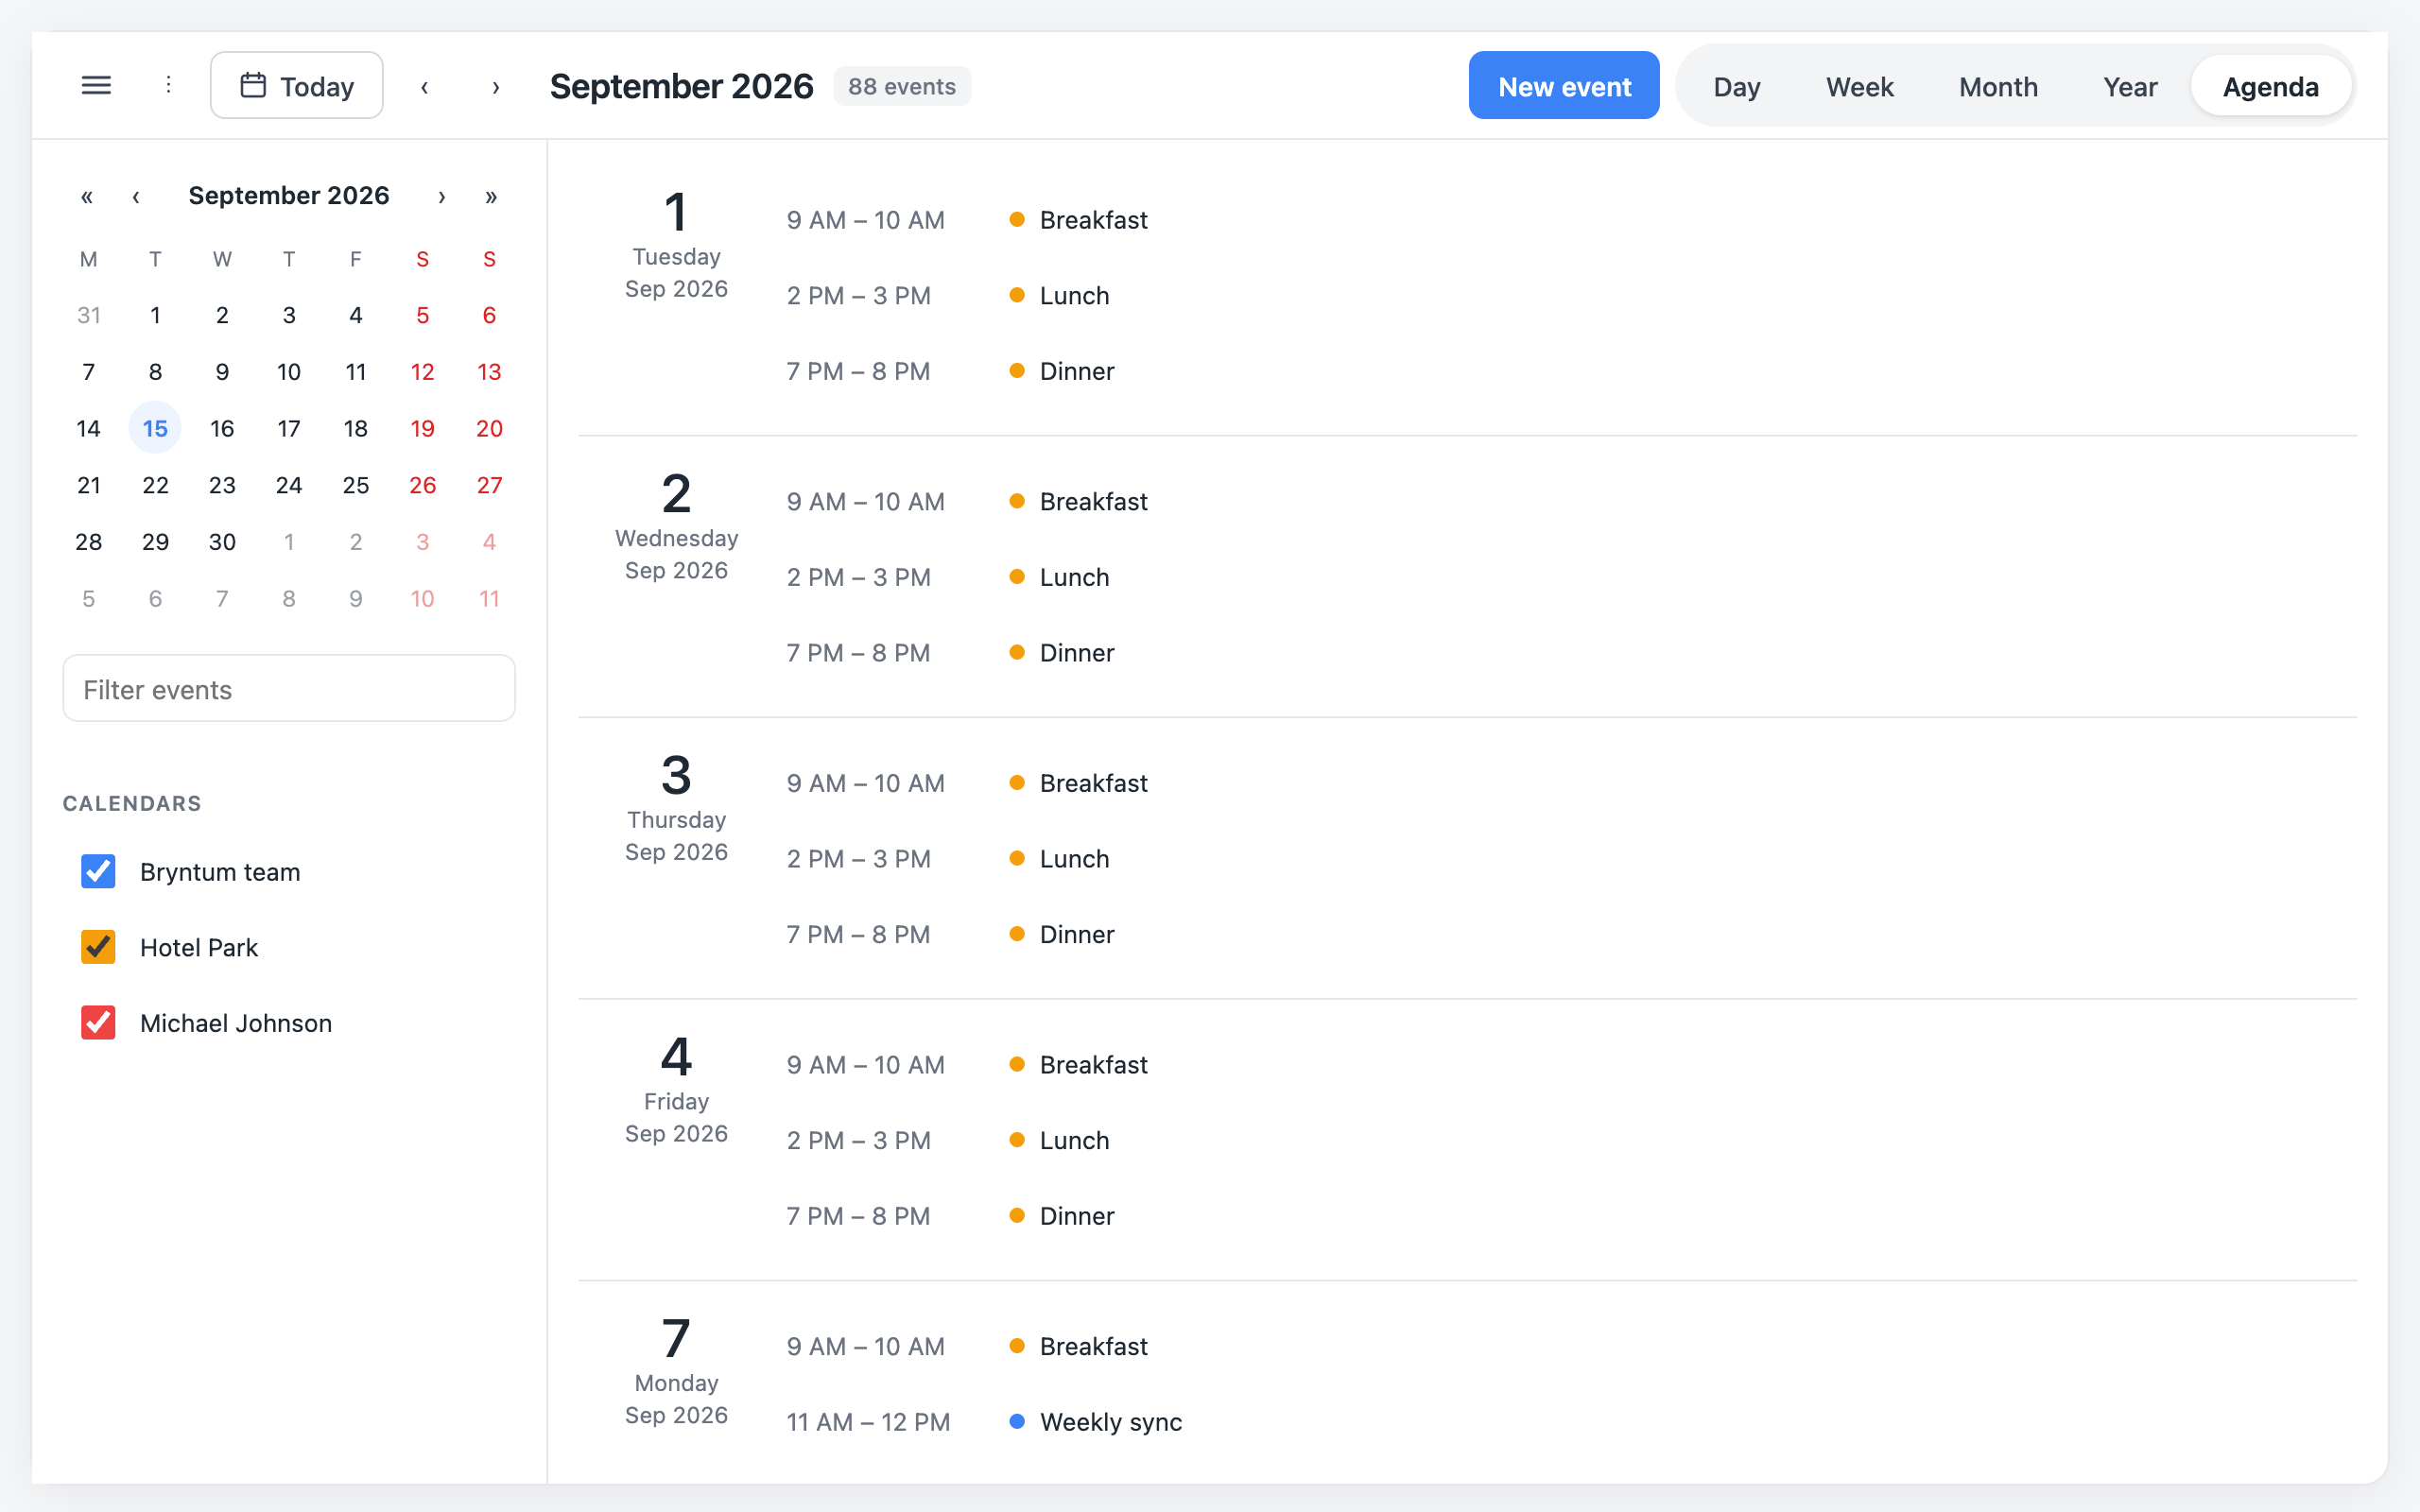This screenshot has height=1512, width=2420.
Task: Focus the Filter events field
Action: pos(289,689)
